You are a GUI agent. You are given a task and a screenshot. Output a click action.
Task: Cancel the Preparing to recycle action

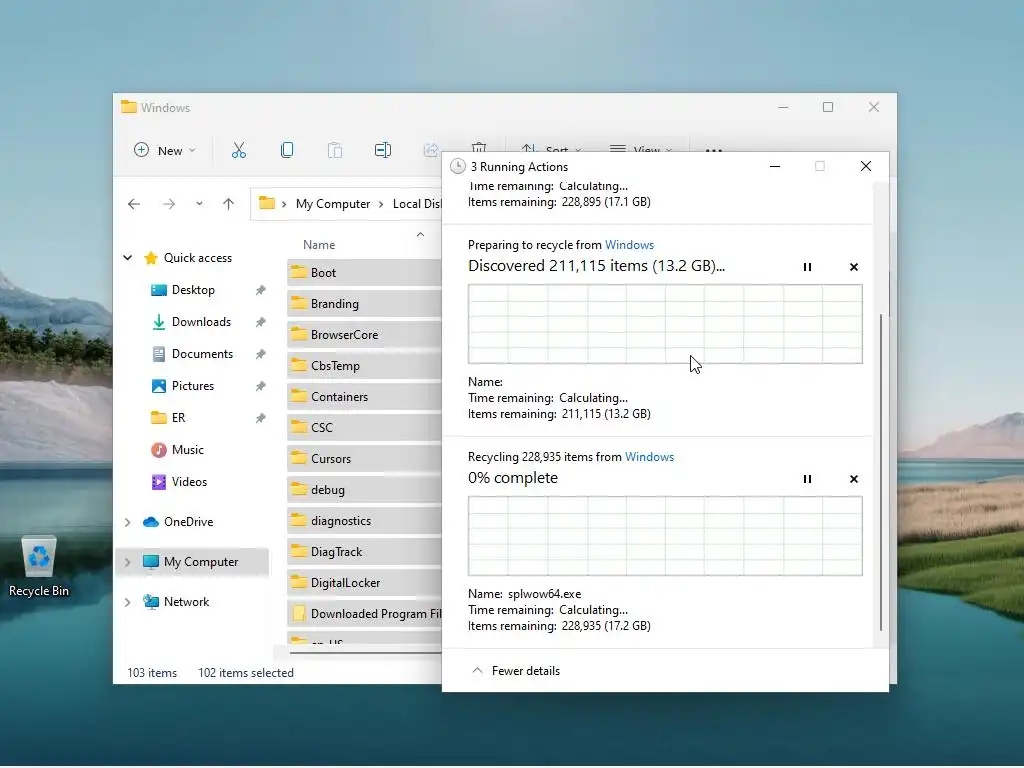tap(854, 267)
